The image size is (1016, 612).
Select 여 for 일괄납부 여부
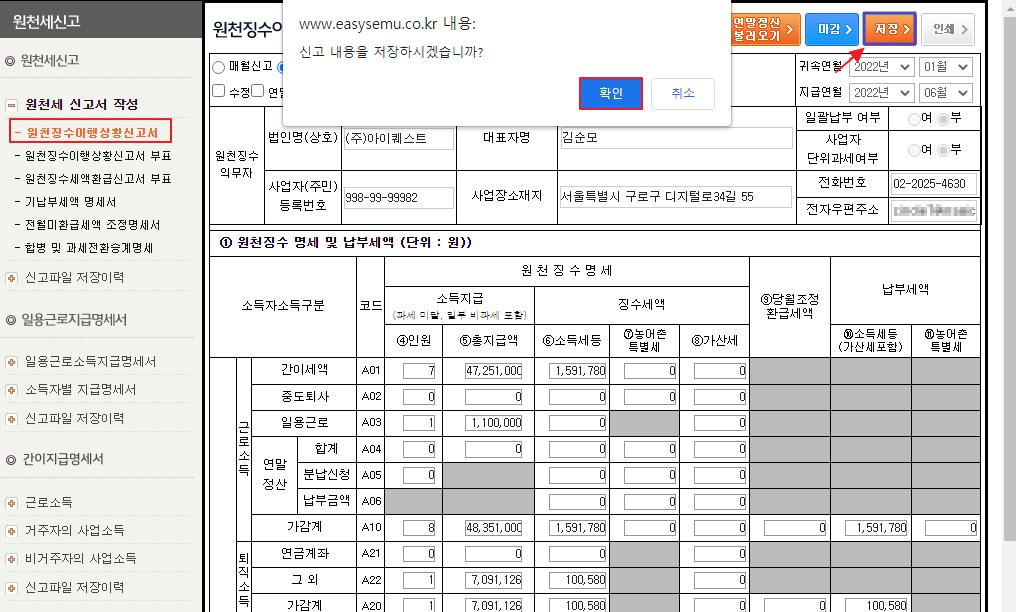(912, 118)
